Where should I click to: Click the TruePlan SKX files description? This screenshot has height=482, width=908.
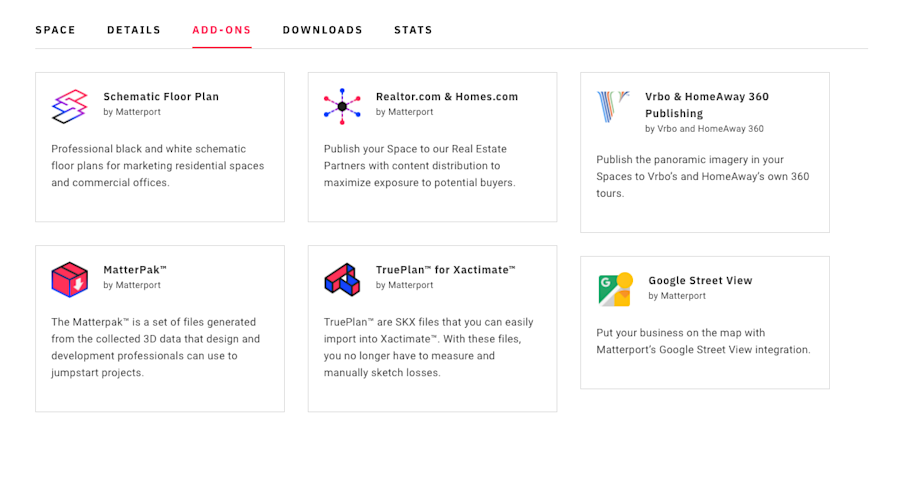(x=429, y=347)
